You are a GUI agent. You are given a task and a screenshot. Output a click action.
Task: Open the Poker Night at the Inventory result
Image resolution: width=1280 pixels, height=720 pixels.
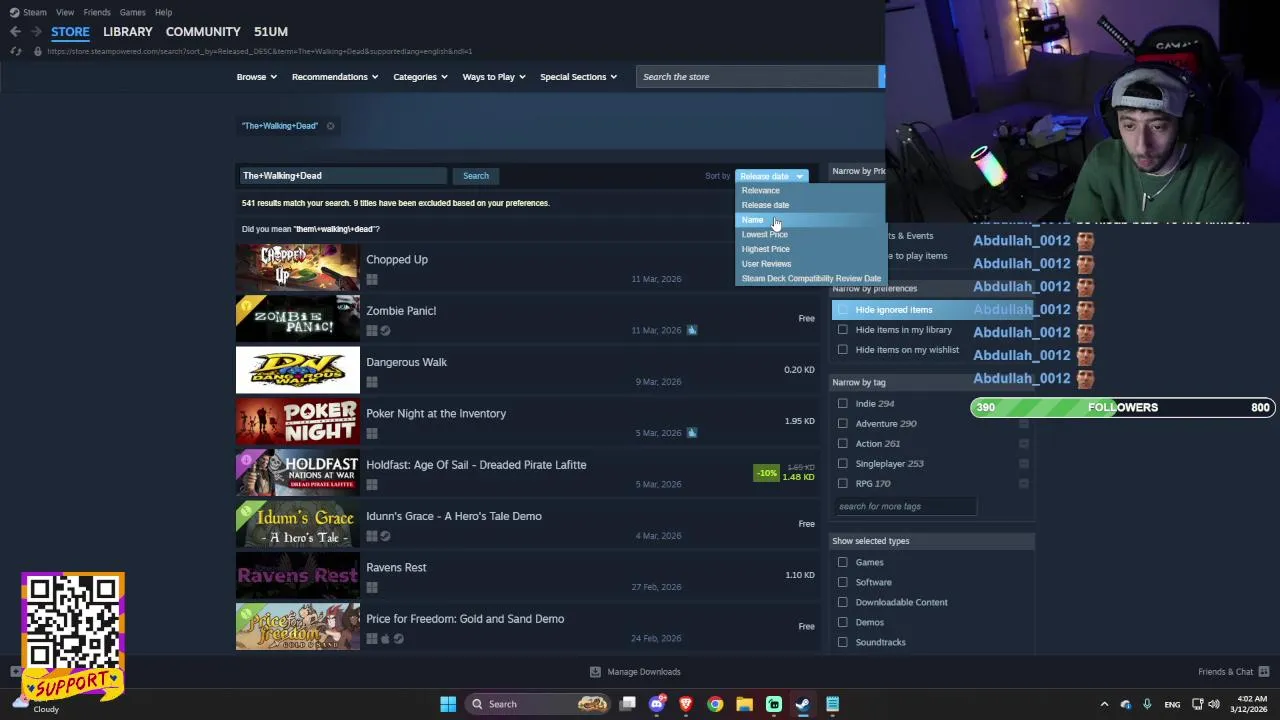pyautogui.click(x=527, y=423)
